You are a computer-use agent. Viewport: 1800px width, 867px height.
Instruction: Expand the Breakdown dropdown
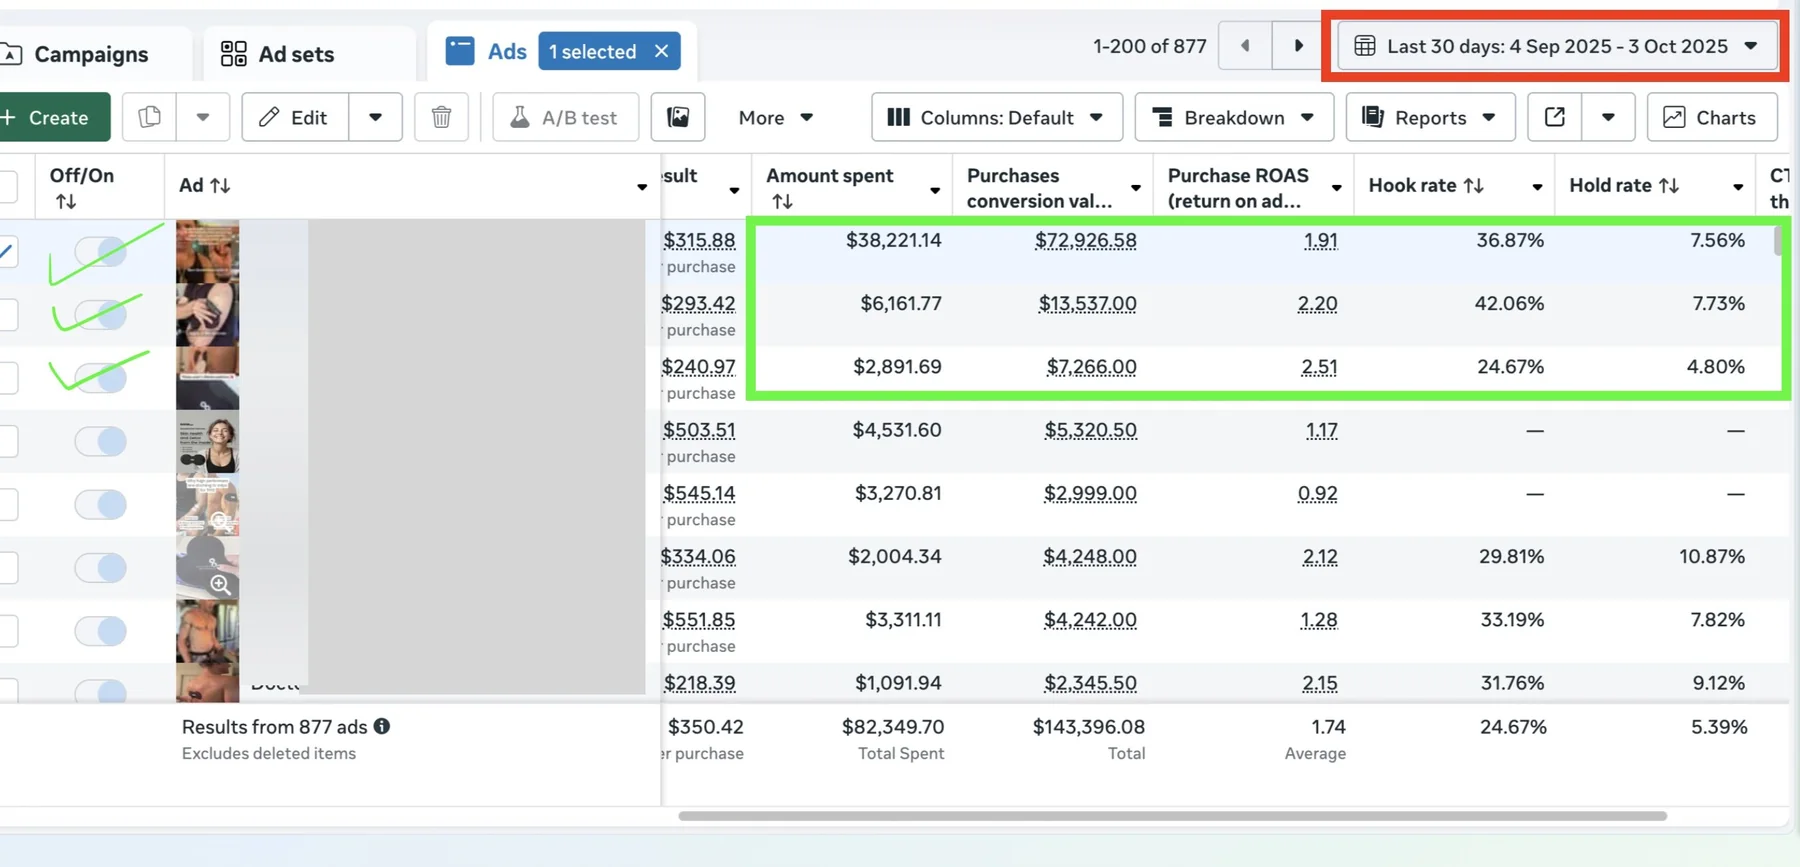click(1234, 117)
